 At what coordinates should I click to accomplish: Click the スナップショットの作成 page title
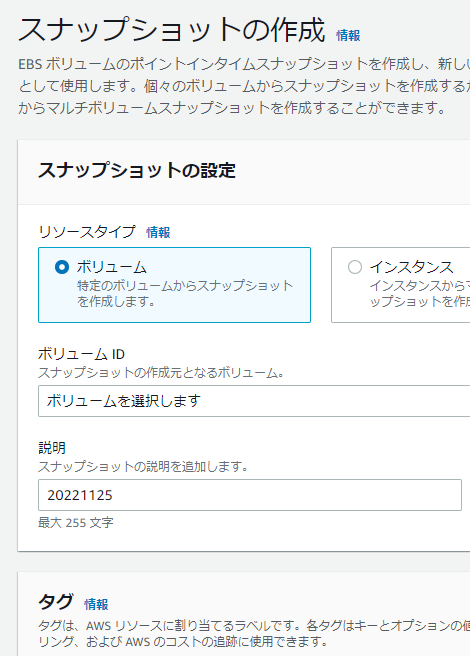172,31
